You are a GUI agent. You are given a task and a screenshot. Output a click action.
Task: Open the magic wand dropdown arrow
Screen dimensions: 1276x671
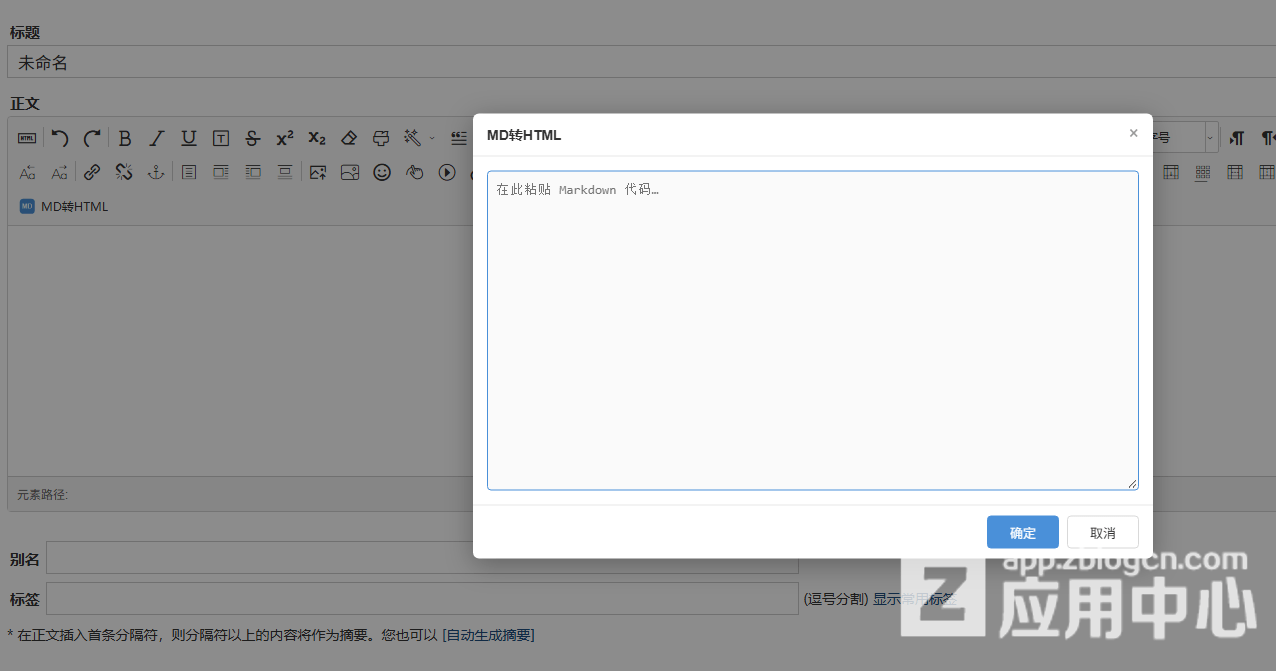coord(432,138)
